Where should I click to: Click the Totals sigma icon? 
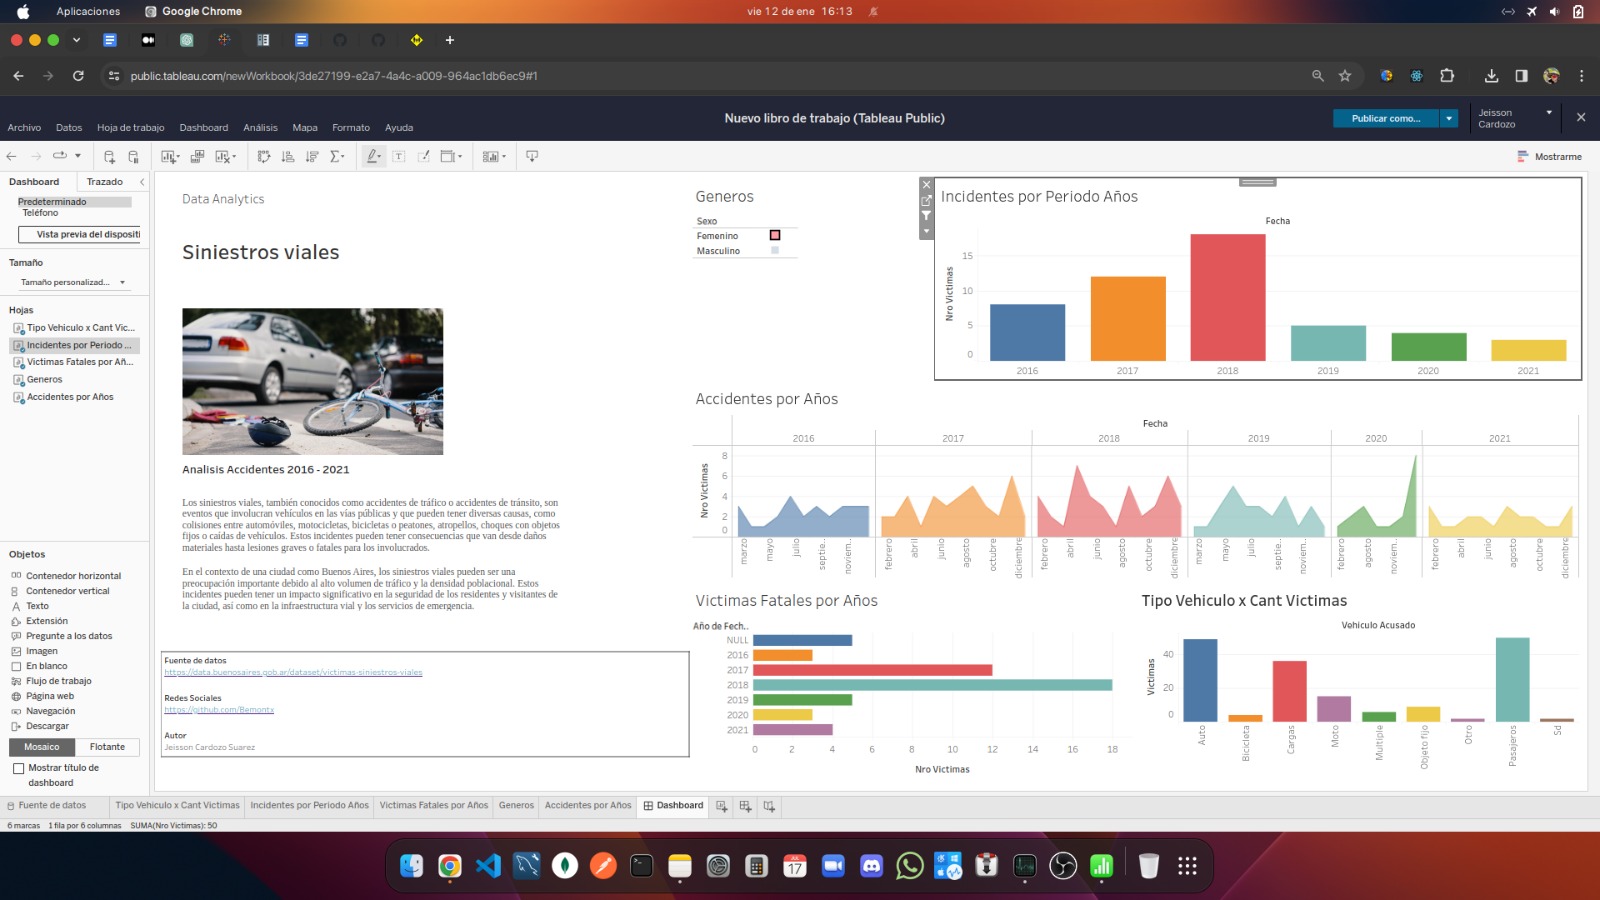tap(337, 156)
